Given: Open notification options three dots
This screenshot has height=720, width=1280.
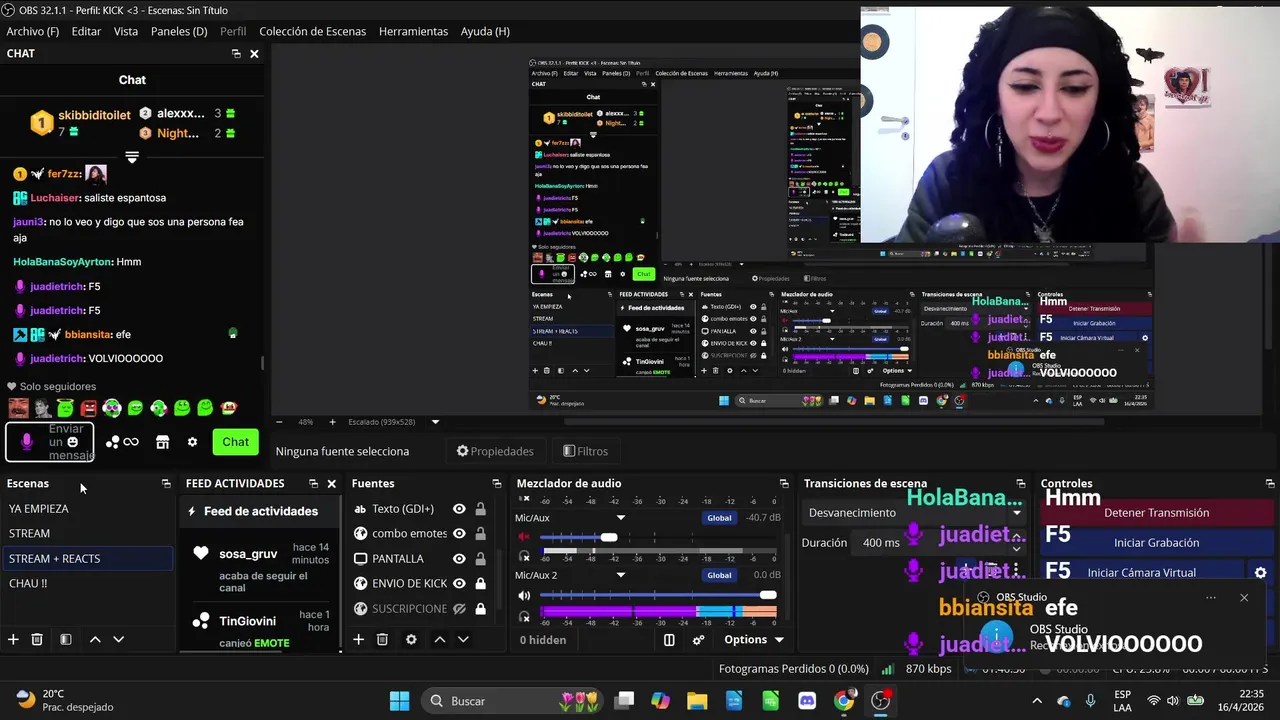Looking at the screenshot, I should coord(1211,598).
